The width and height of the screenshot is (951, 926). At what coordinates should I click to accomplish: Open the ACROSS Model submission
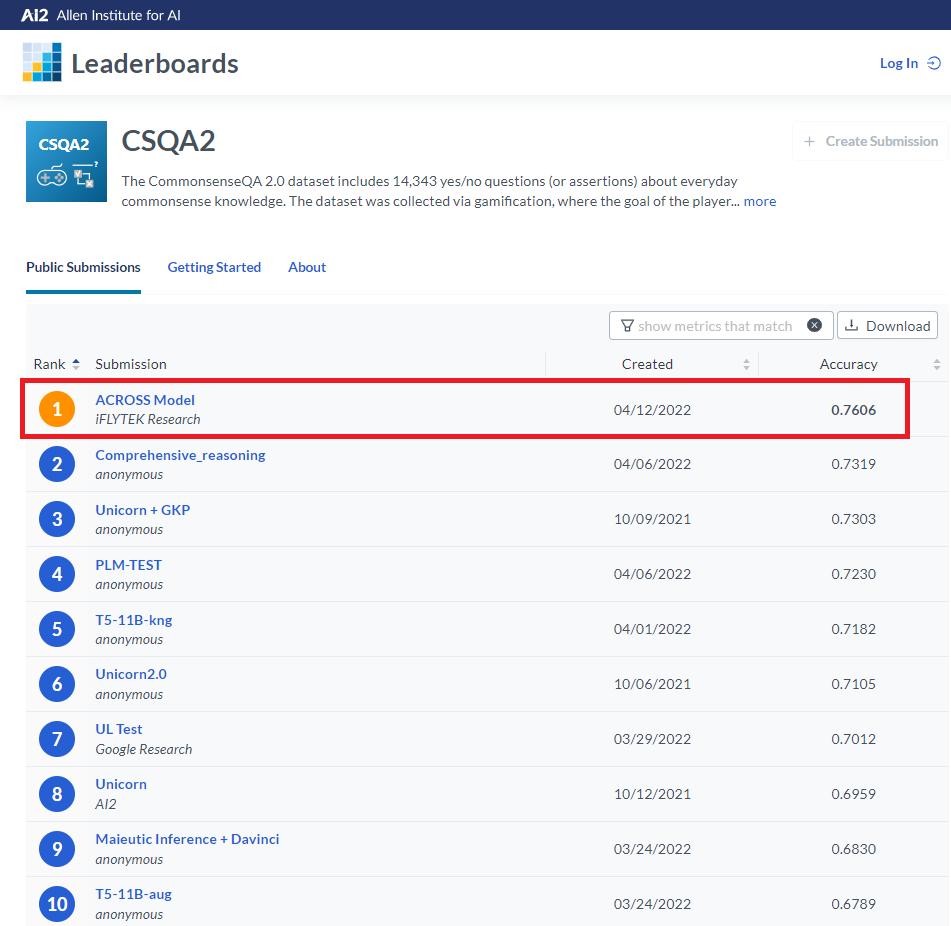coord(145,400)
